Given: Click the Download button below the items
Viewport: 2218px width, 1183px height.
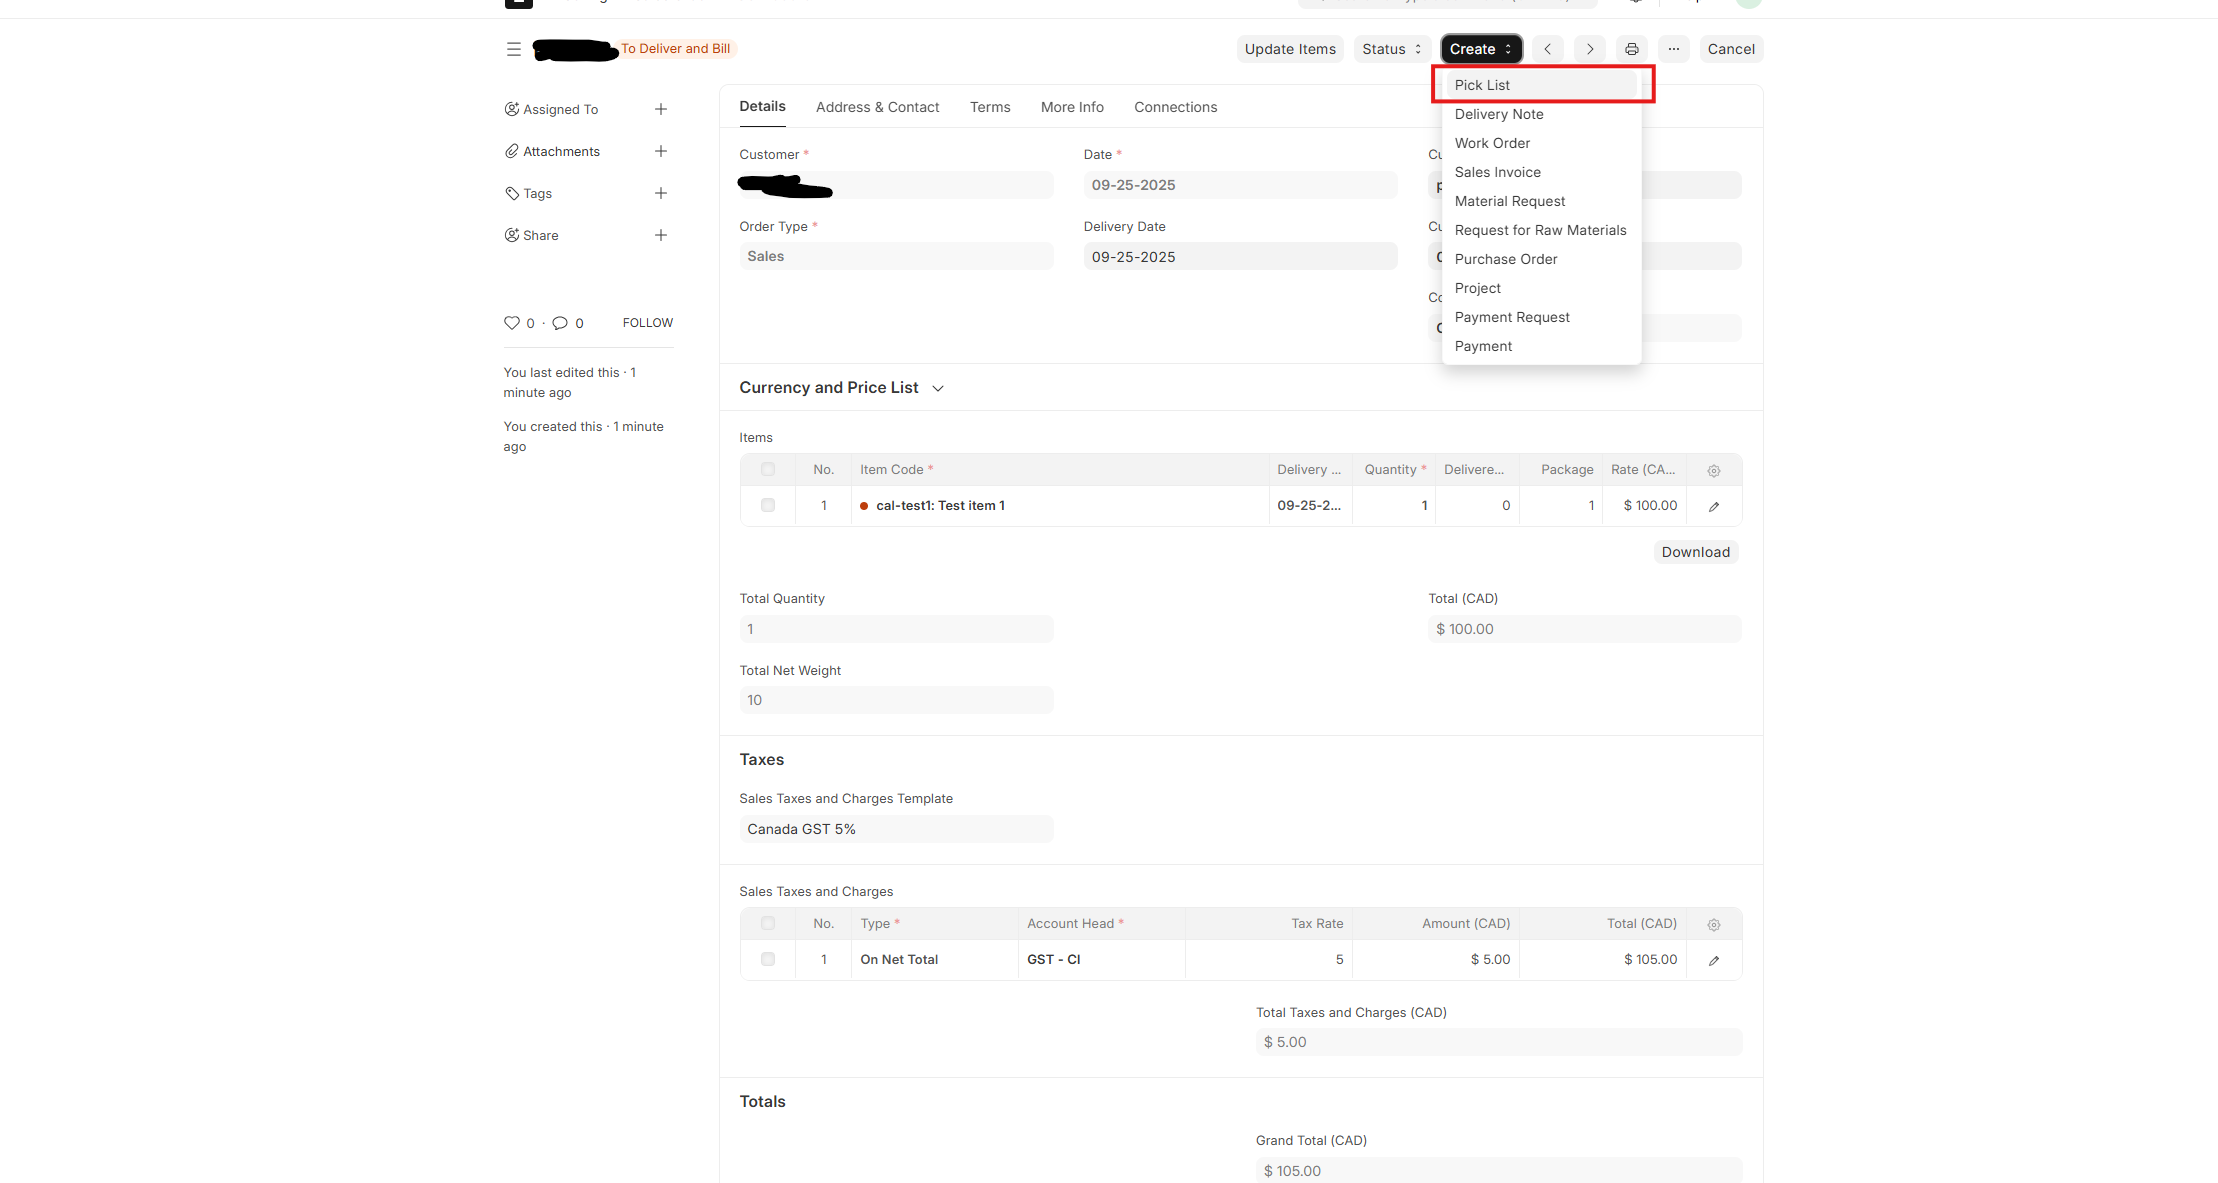Looking at the screenshot, I should click(1695, 552).
